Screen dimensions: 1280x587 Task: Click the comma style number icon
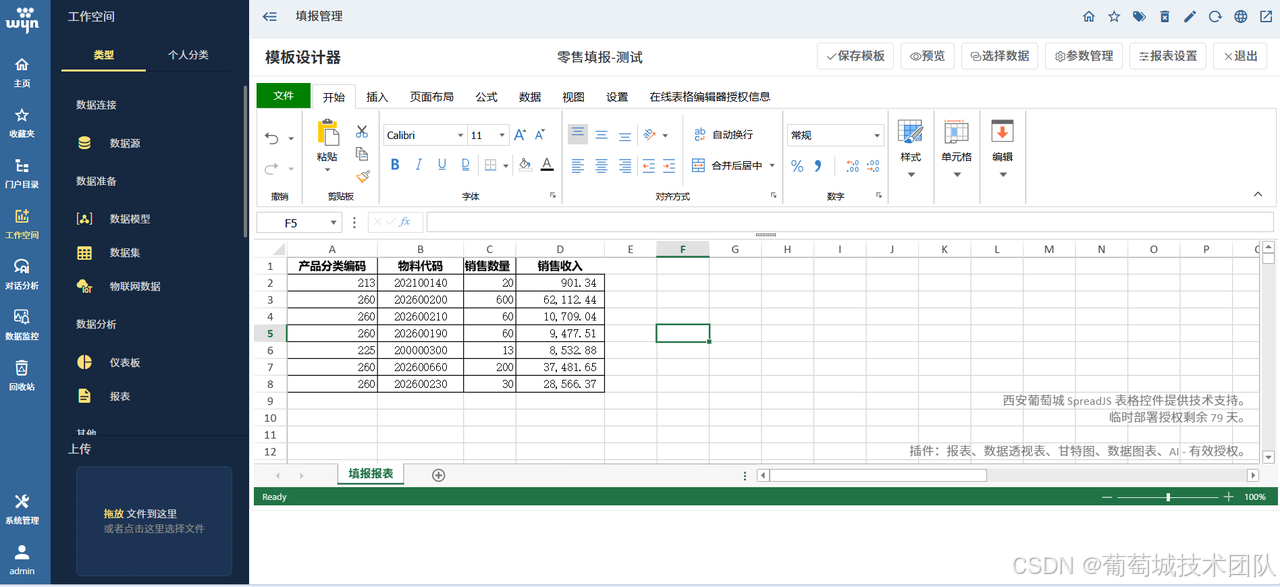tap(818, 166)
